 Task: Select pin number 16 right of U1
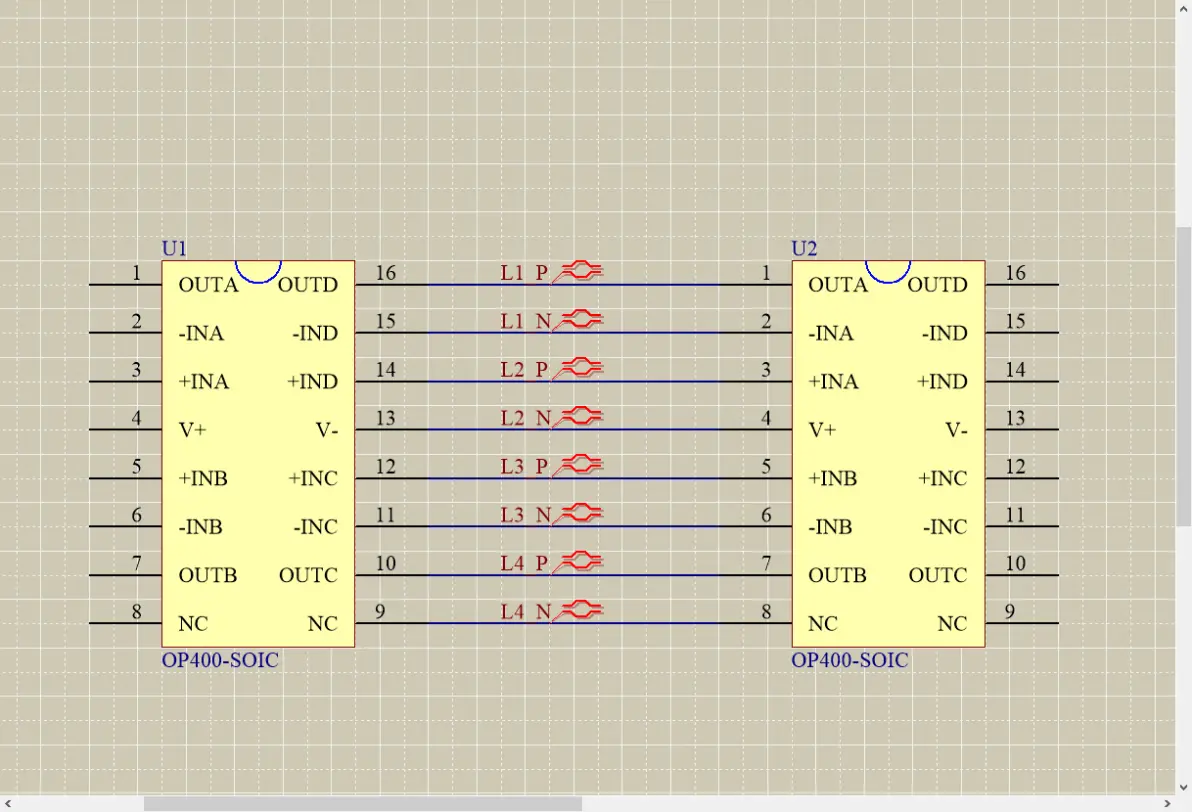[x=385, y=273]
